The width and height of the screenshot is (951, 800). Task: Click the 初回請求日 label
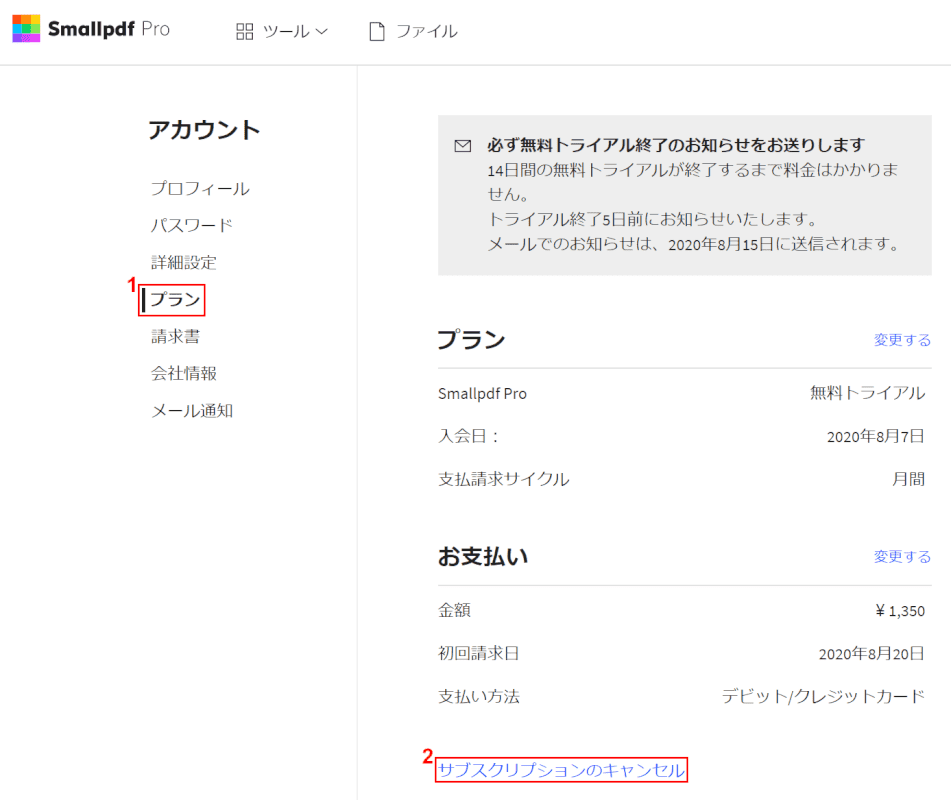[479, 654]
